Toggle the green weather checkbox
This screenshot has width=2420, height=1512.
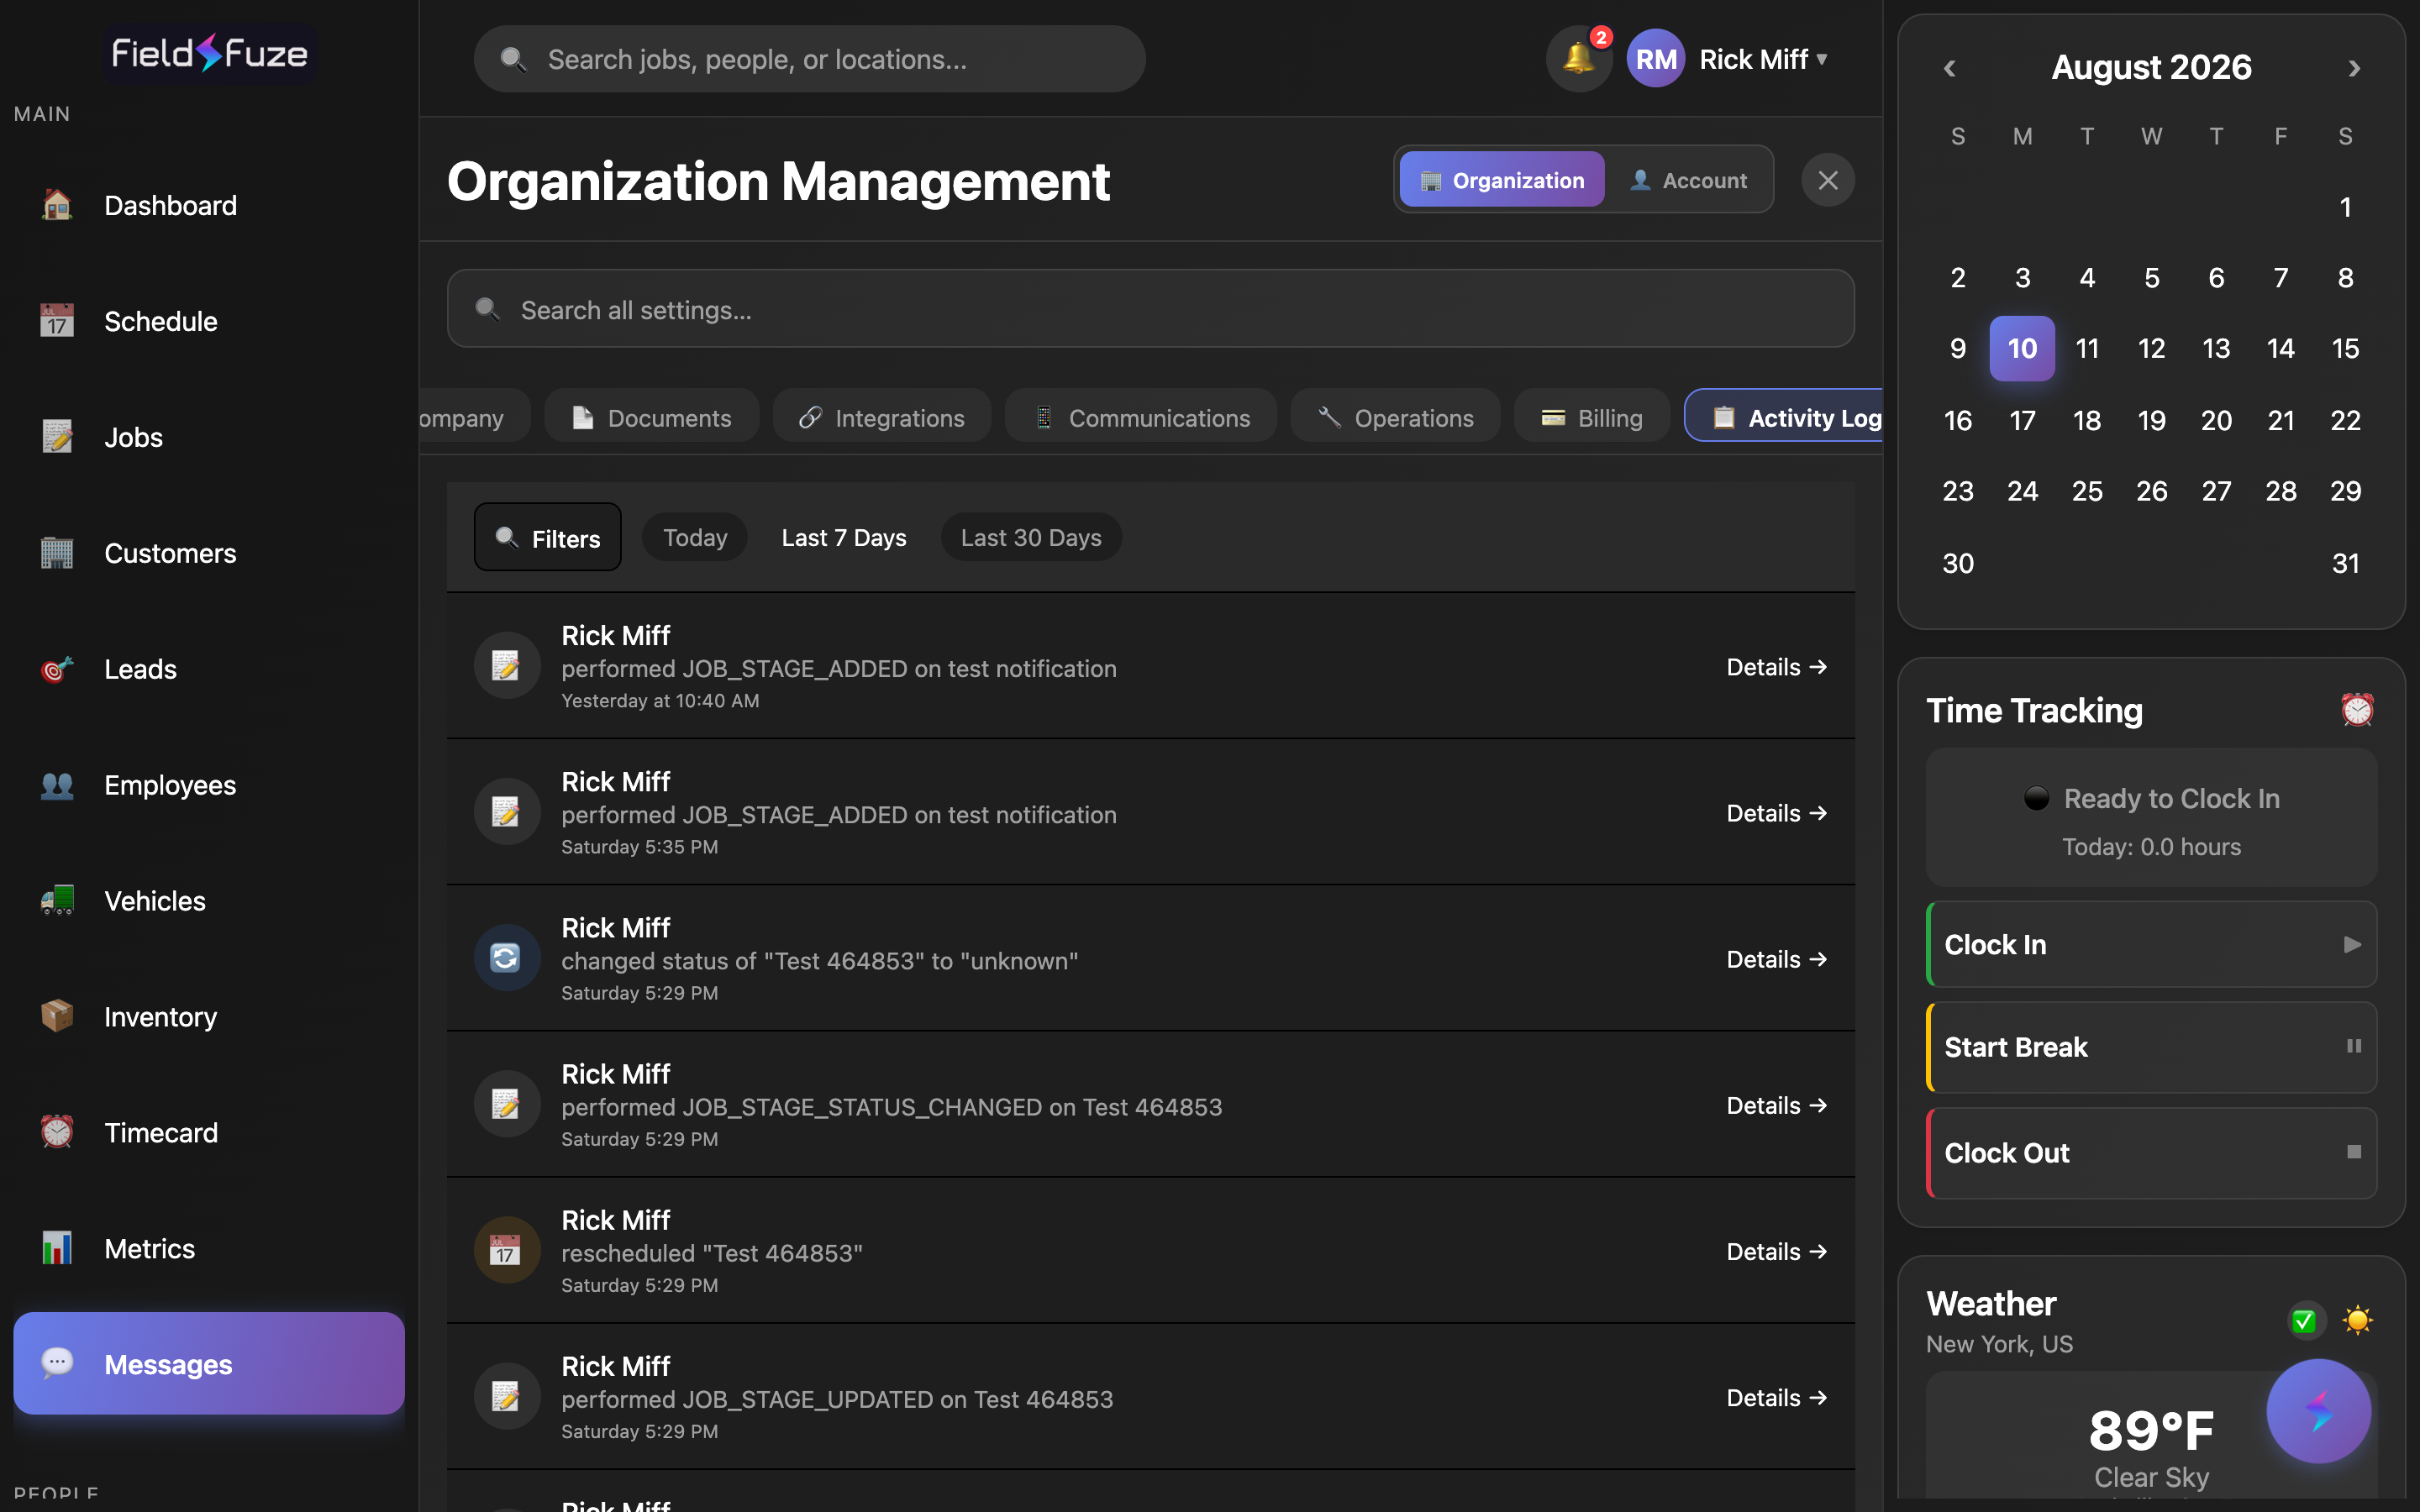tap(2304, 1321)
